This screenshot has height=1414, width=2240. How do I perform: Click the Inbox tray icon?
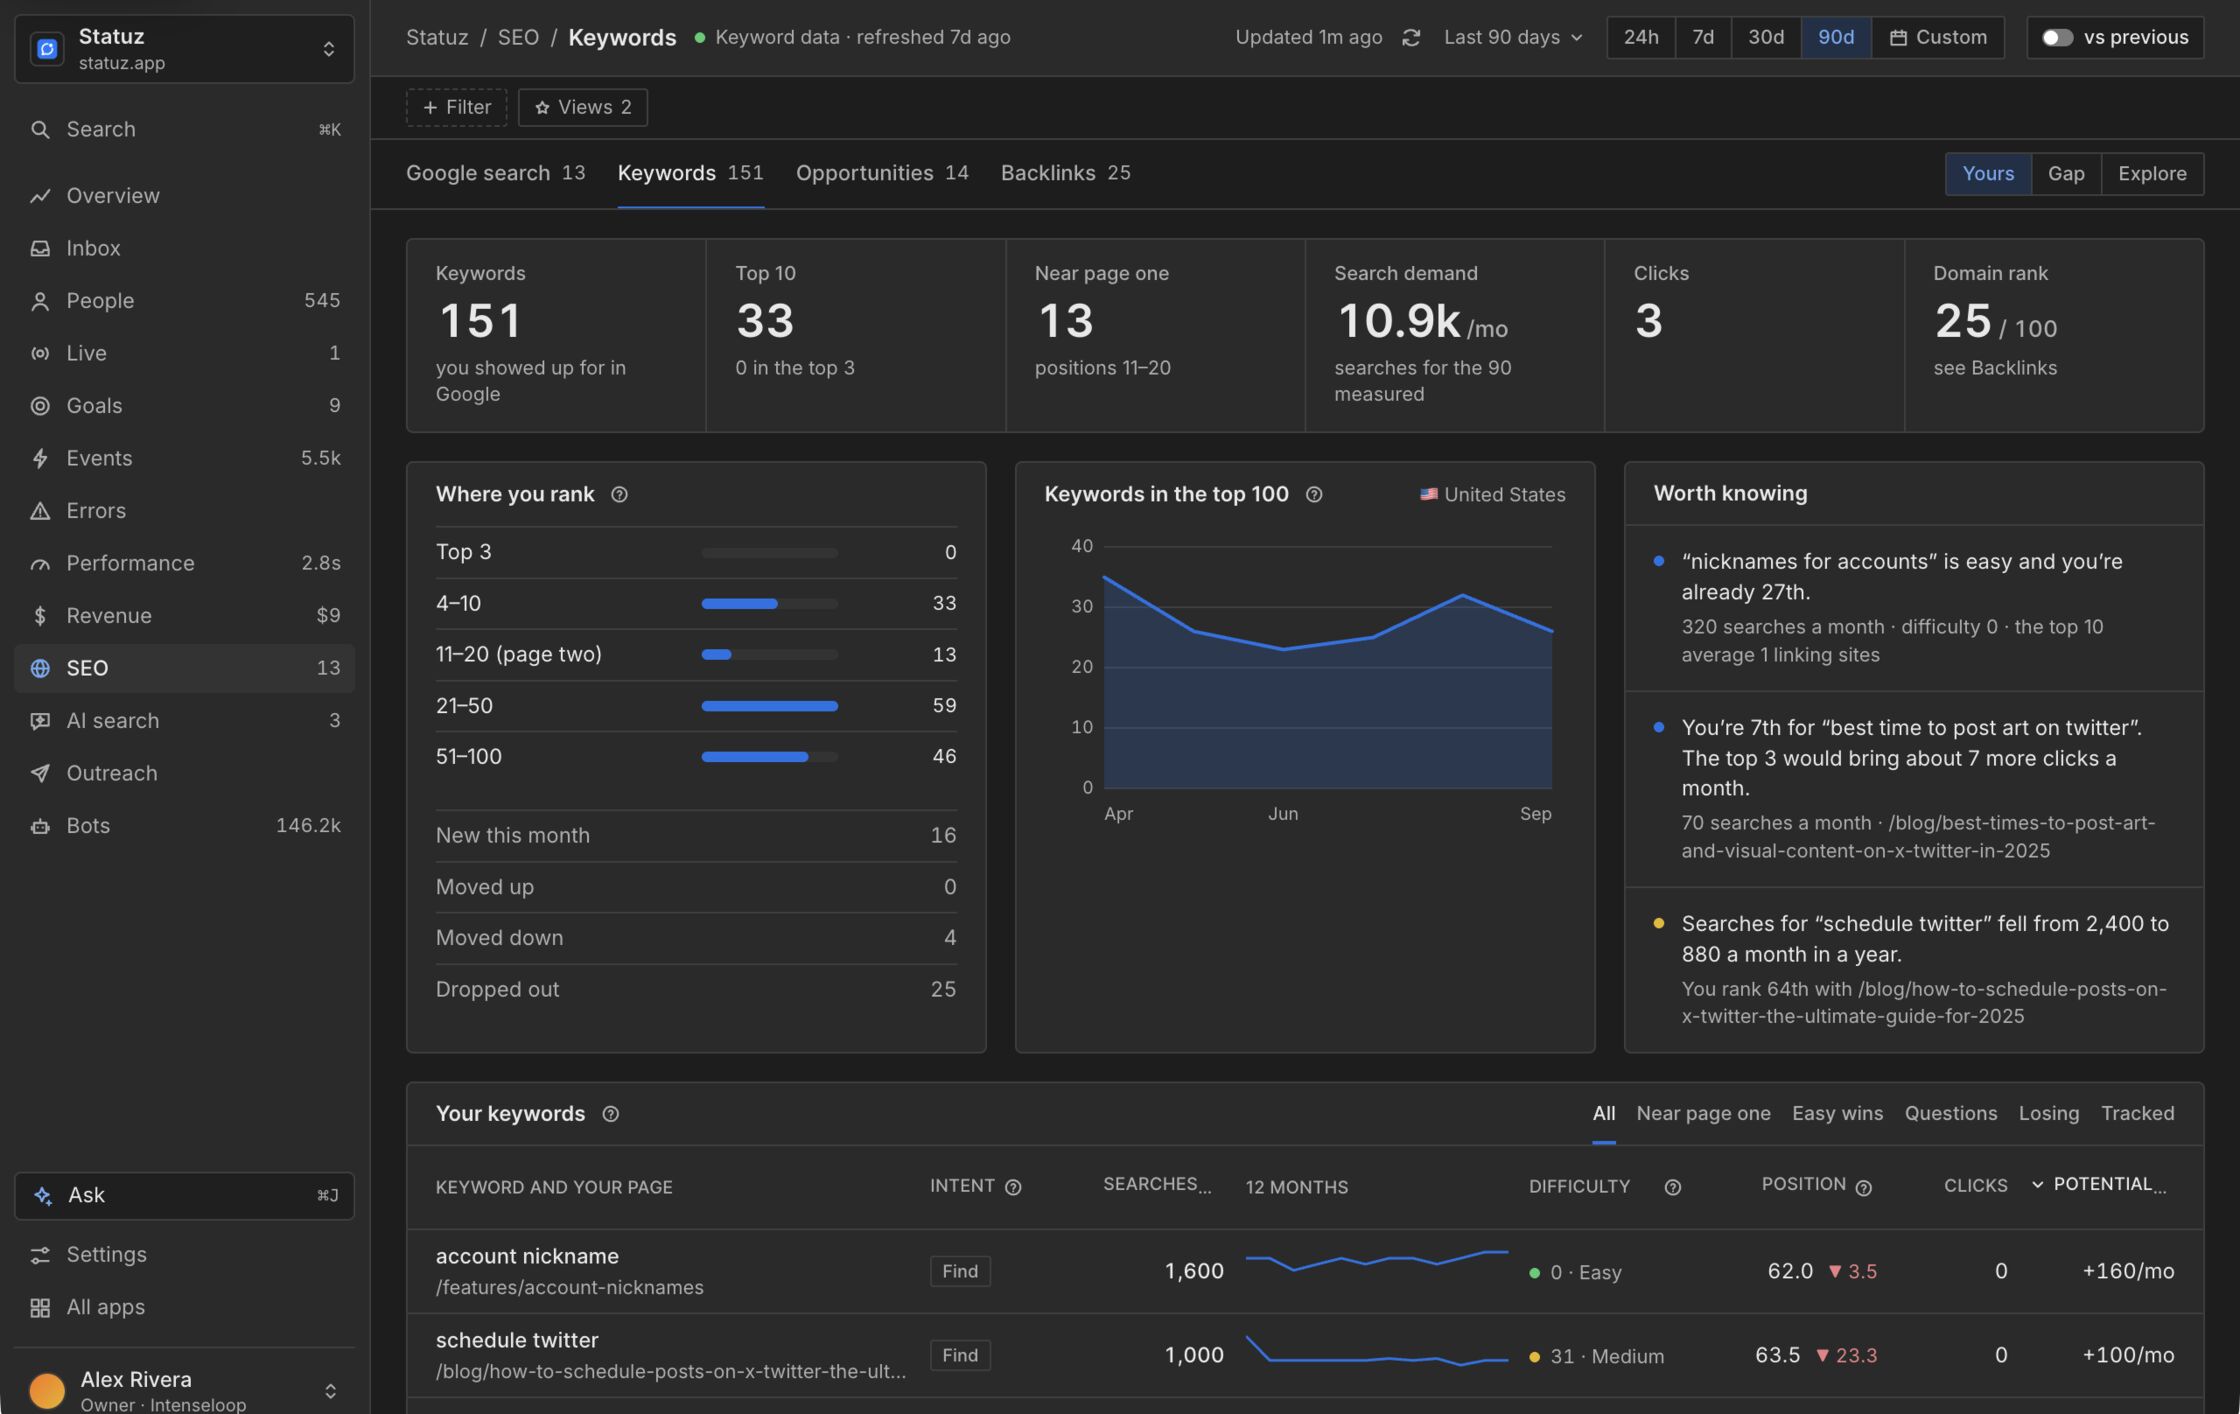(40, 248)
